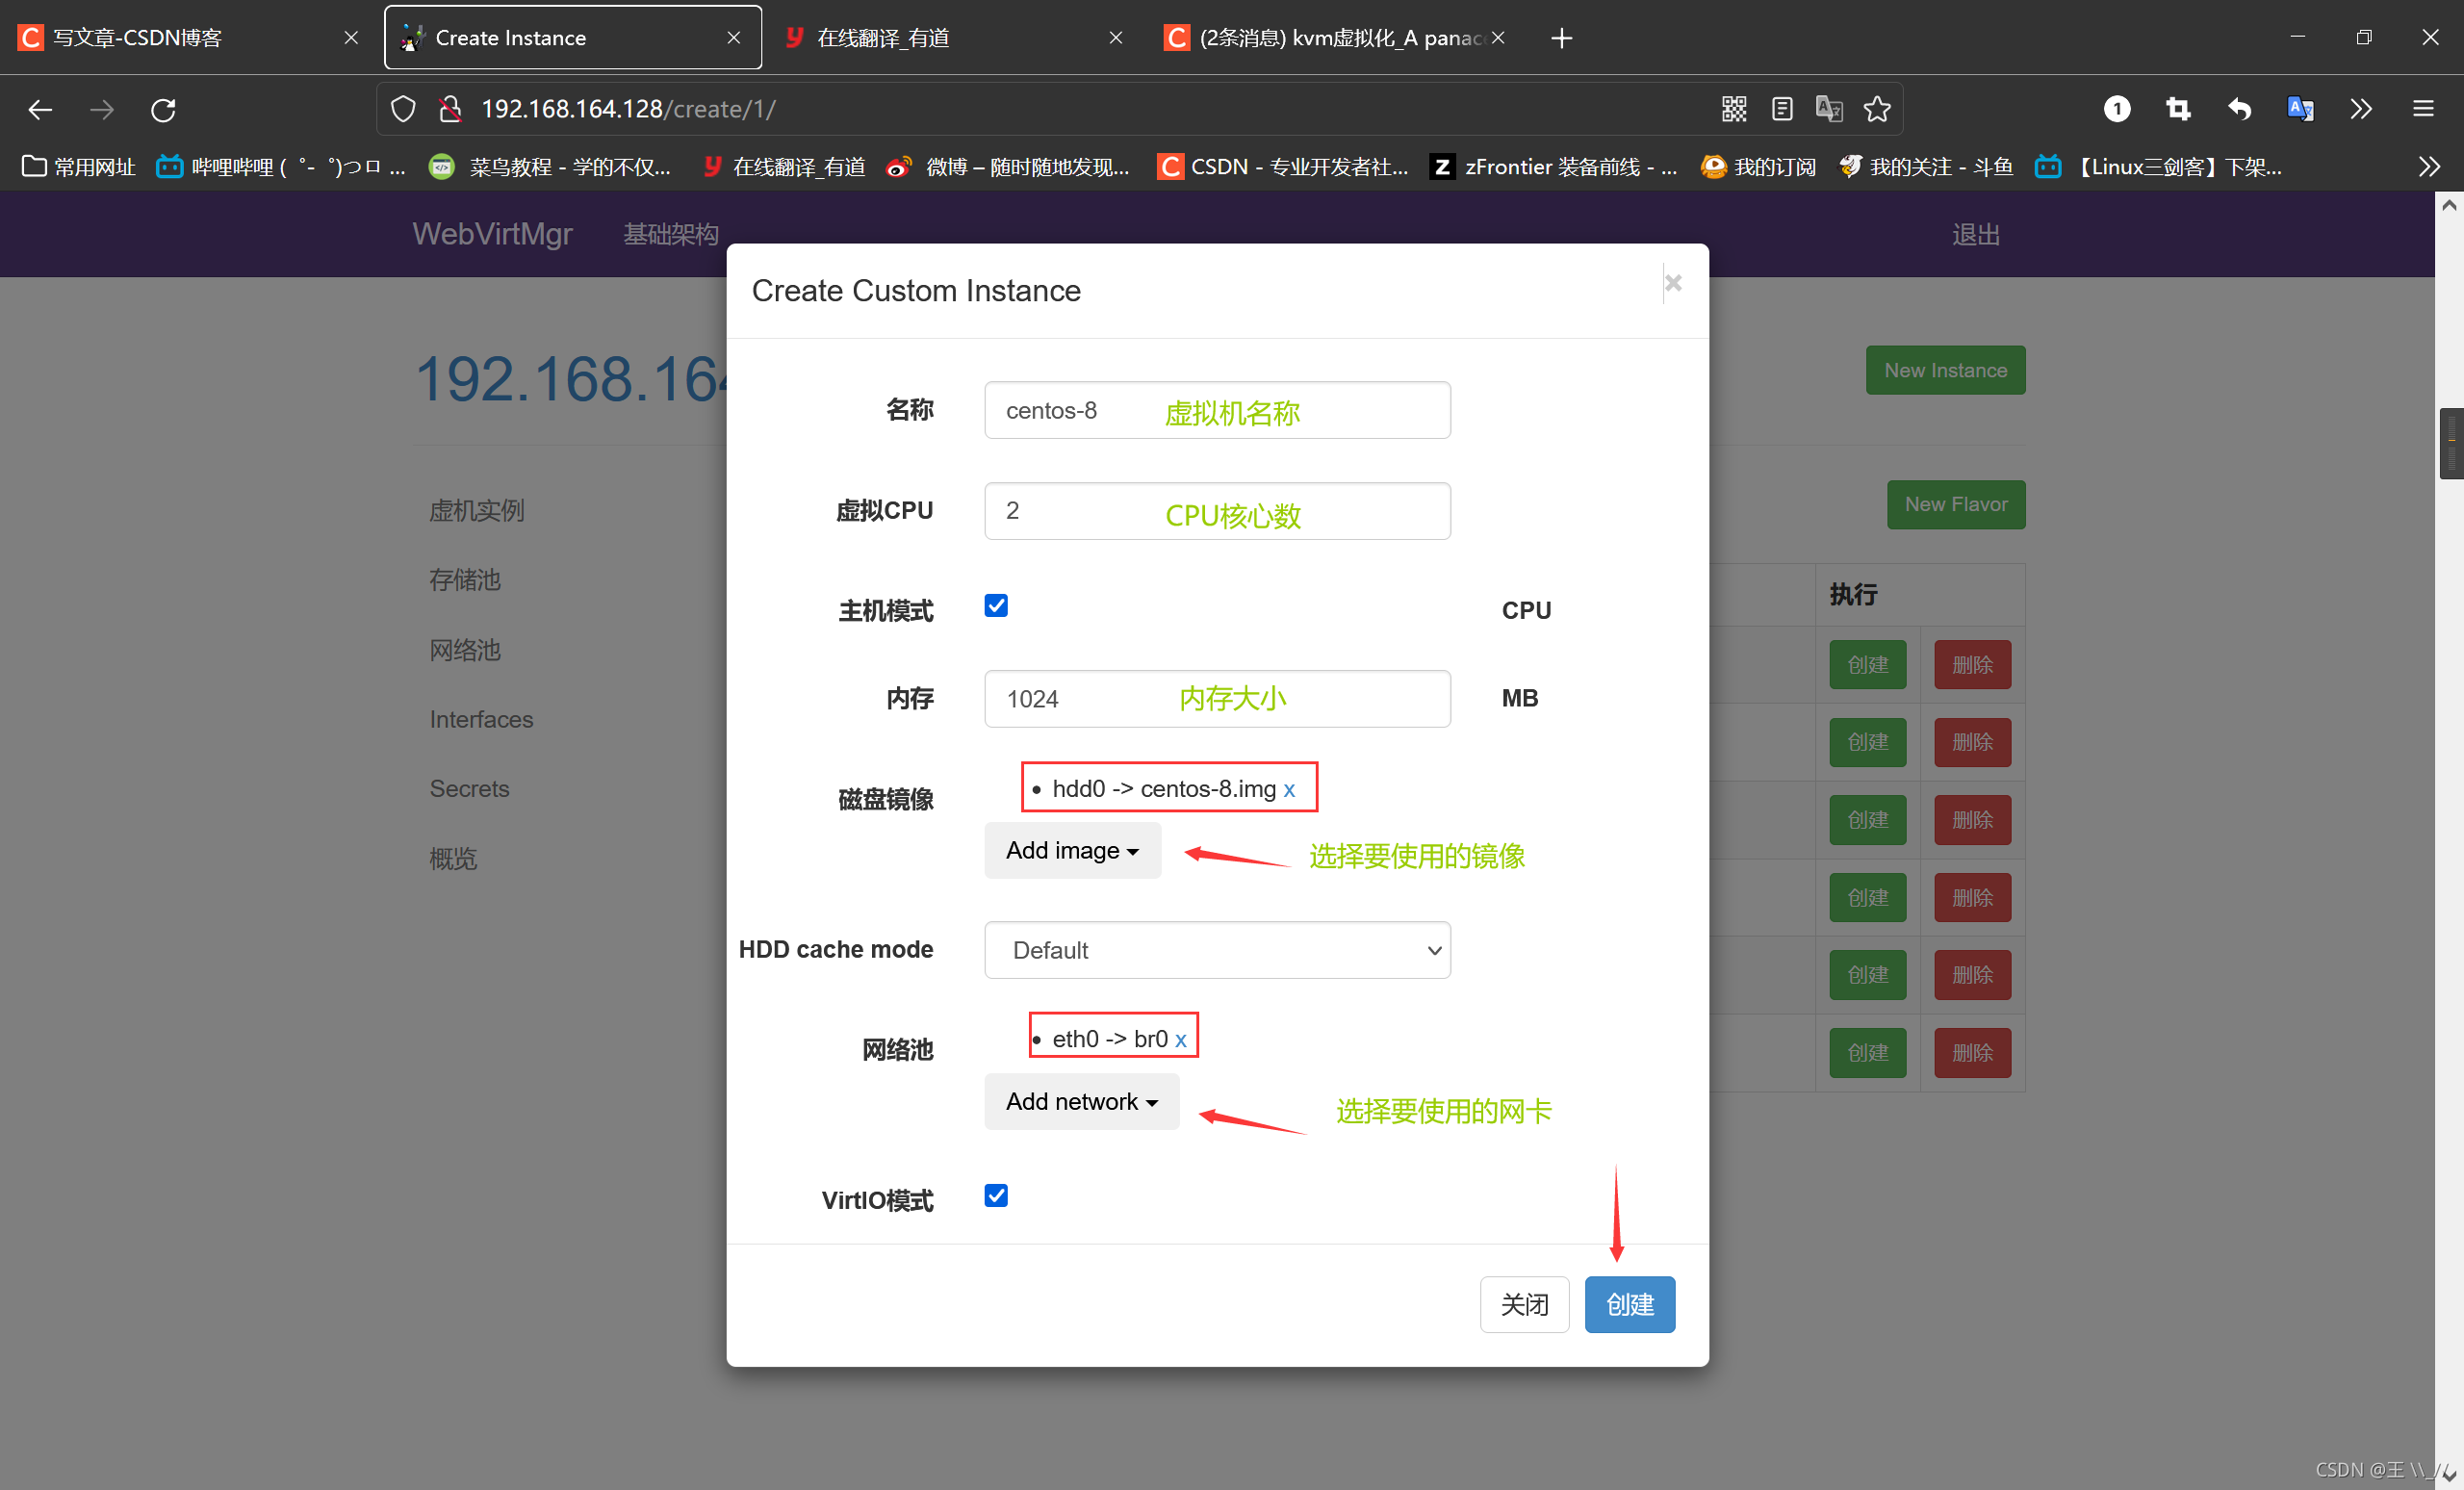Click the 名称 input field
2464x1490 pixels.
pos(1218,410)
